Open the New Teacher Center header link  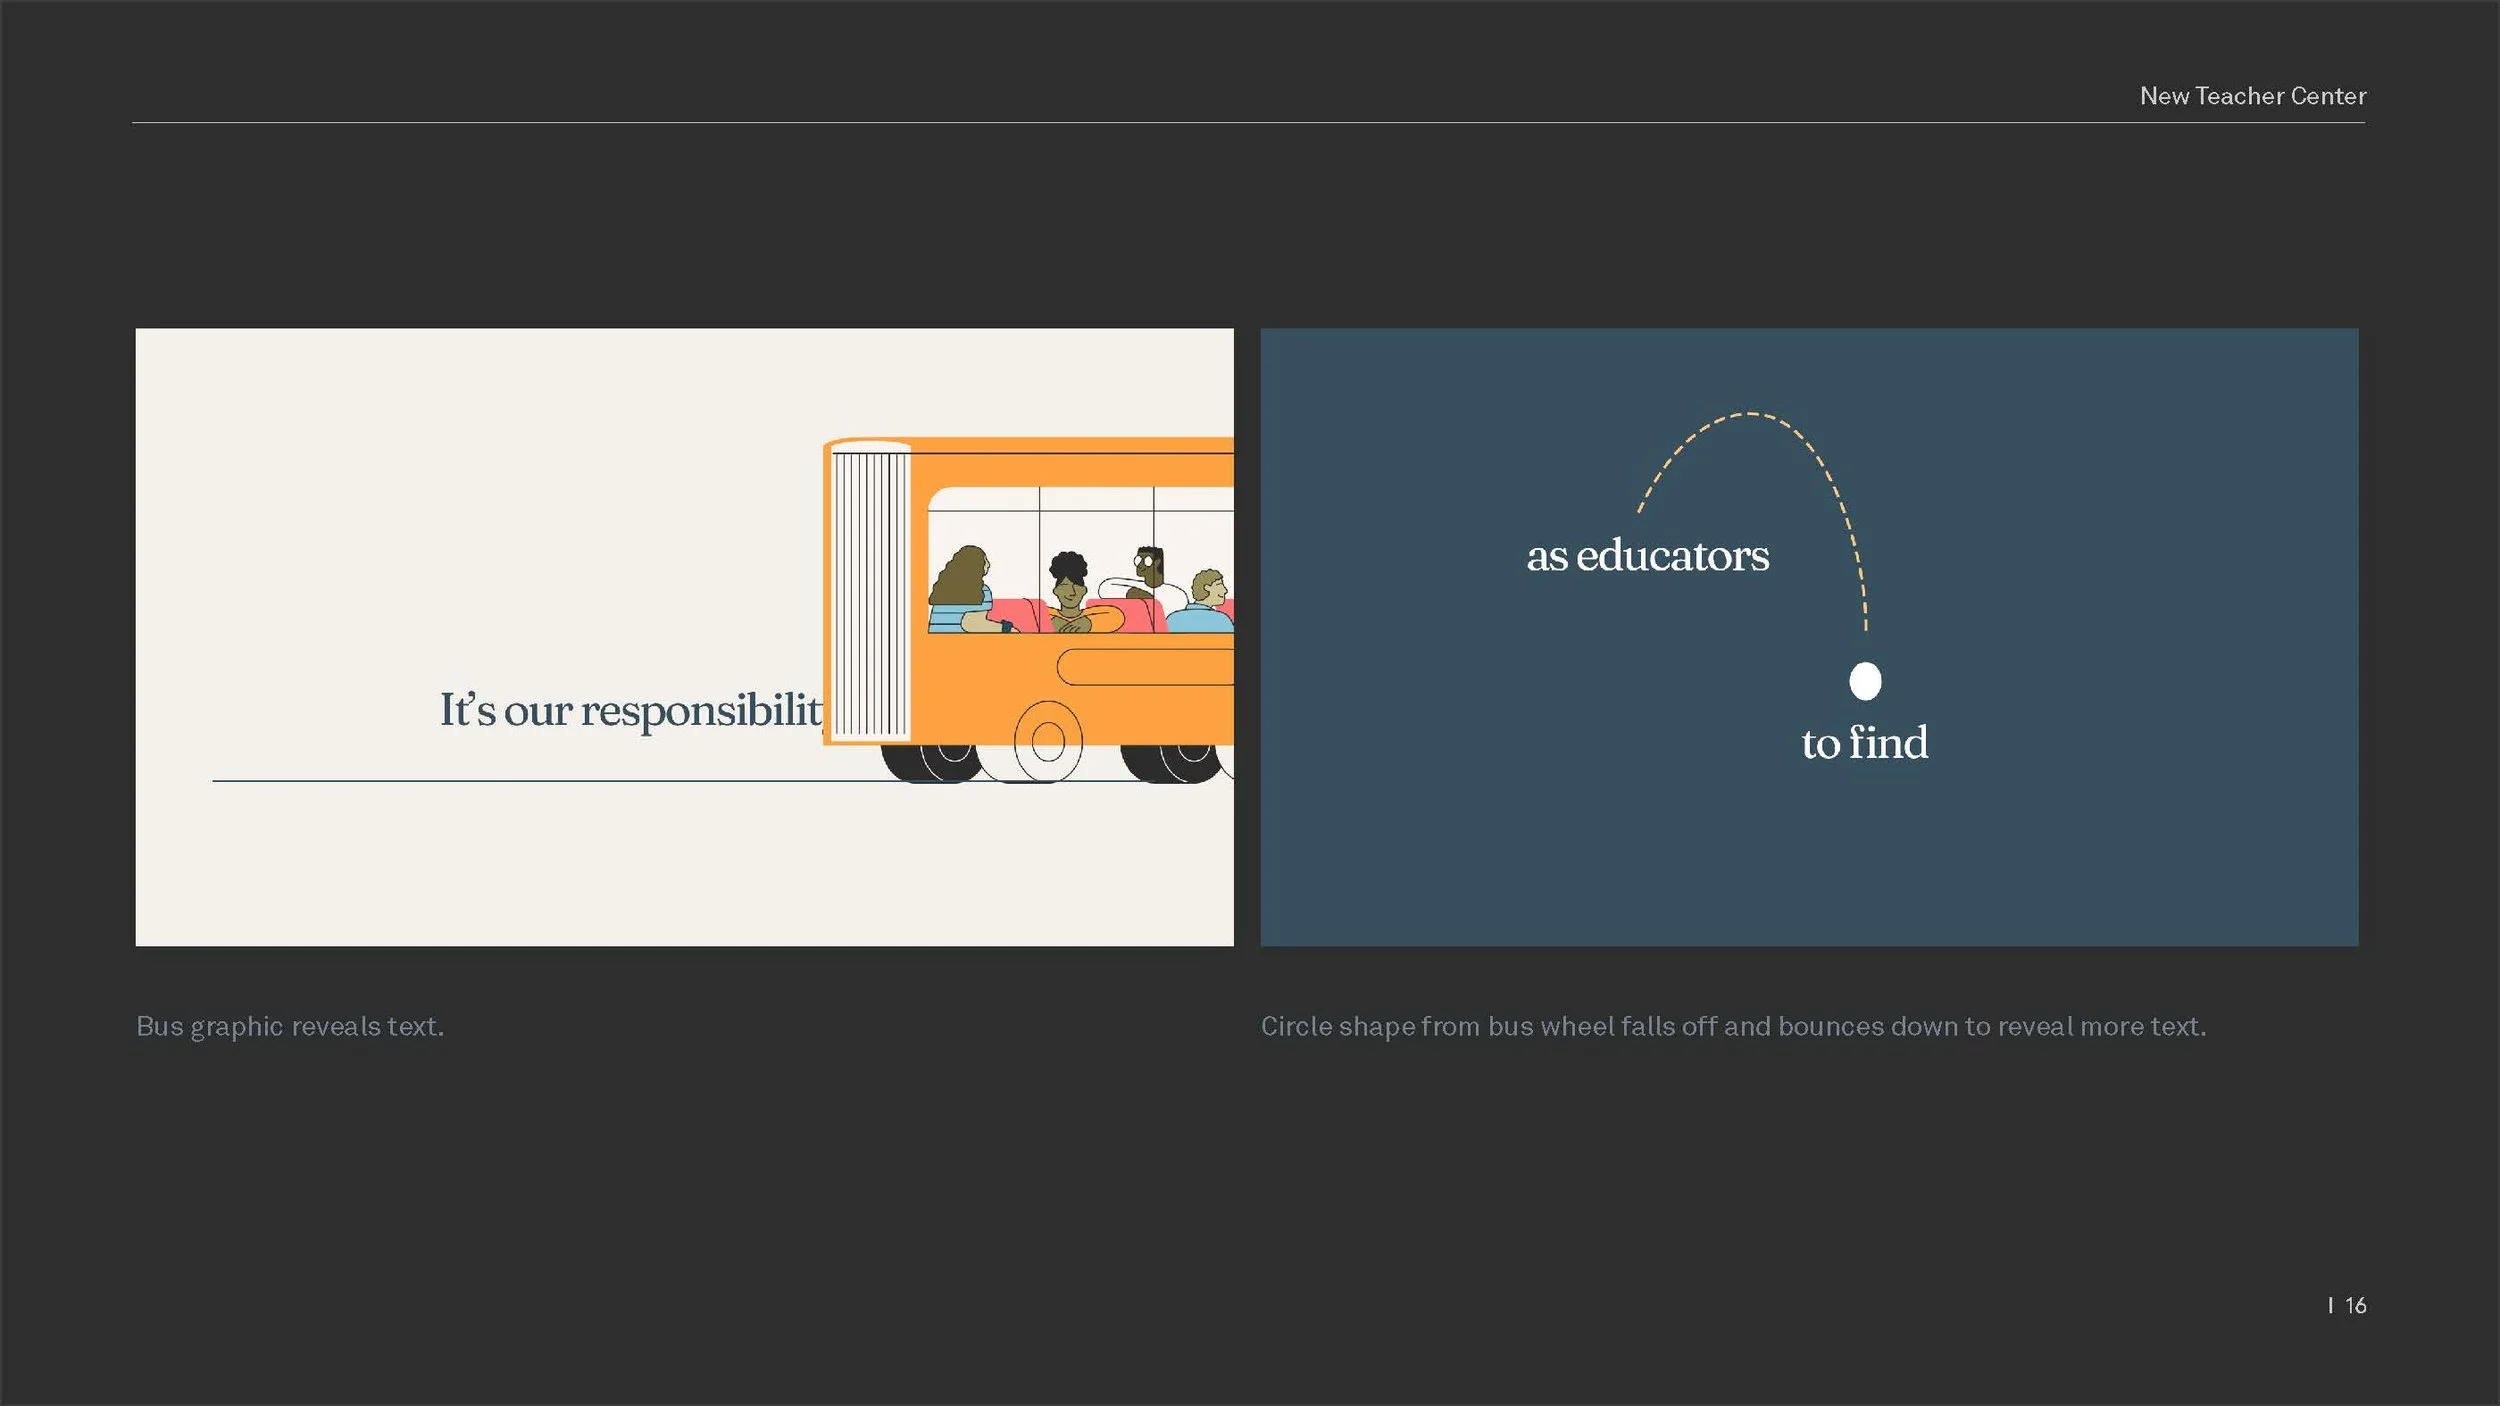(x=2254, y=96)
